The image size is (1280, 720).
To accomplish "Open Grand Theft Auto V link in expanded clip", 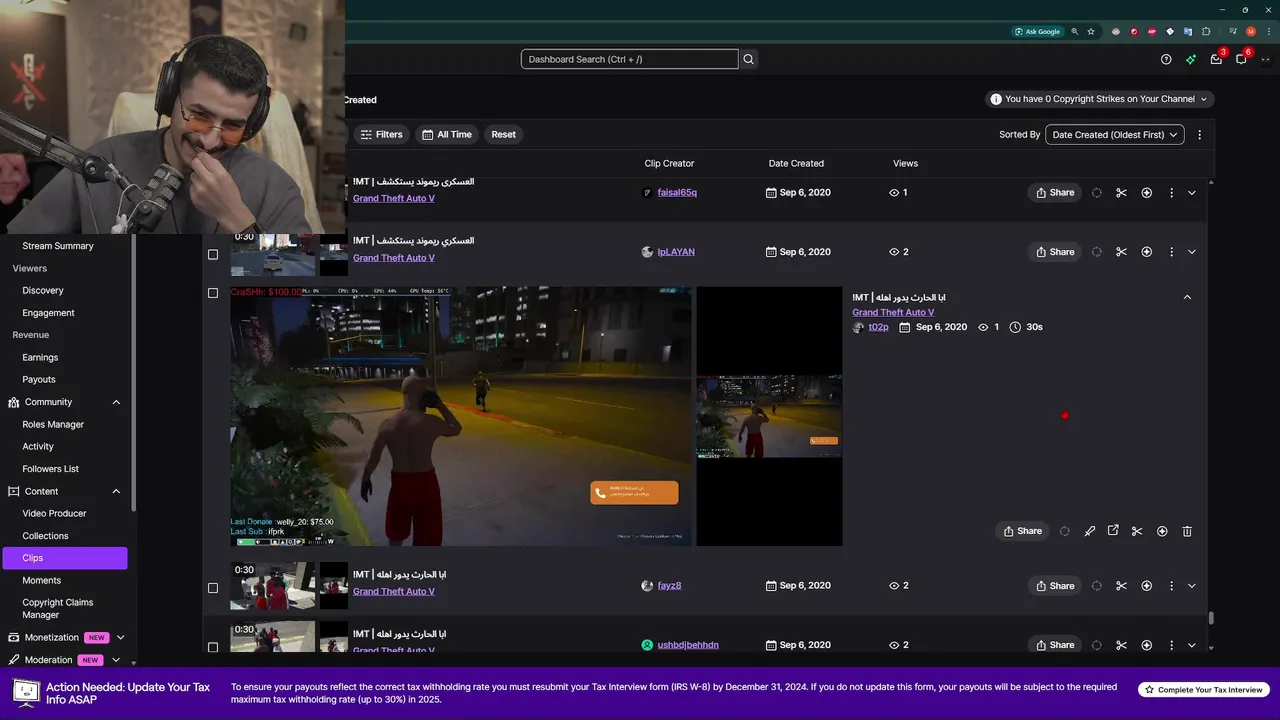I will click(893, 312).
